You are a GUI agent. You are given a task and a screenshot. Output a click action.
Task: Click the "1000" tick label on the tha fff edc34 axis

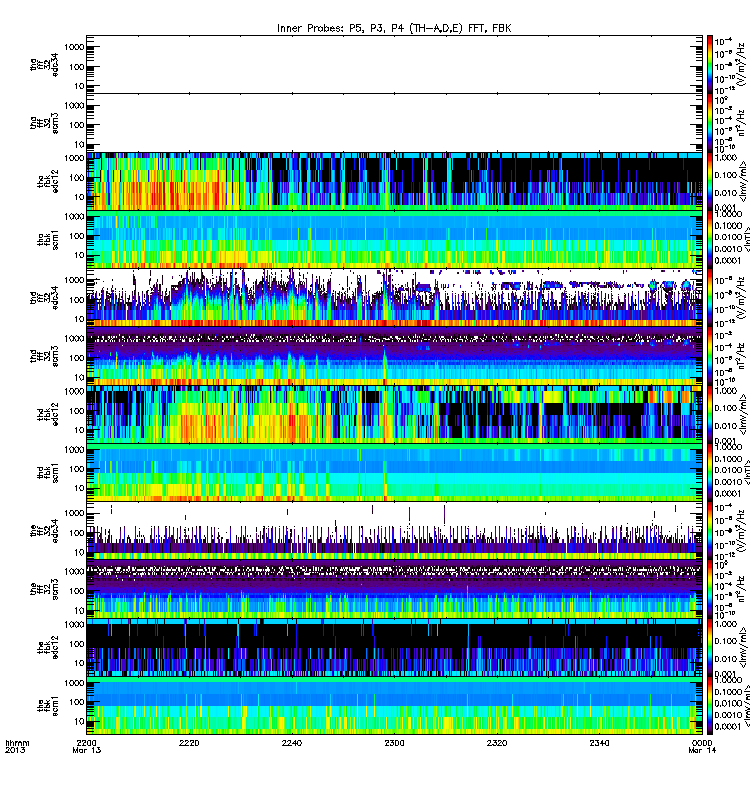pyautogui.click(x=74, y=47)
